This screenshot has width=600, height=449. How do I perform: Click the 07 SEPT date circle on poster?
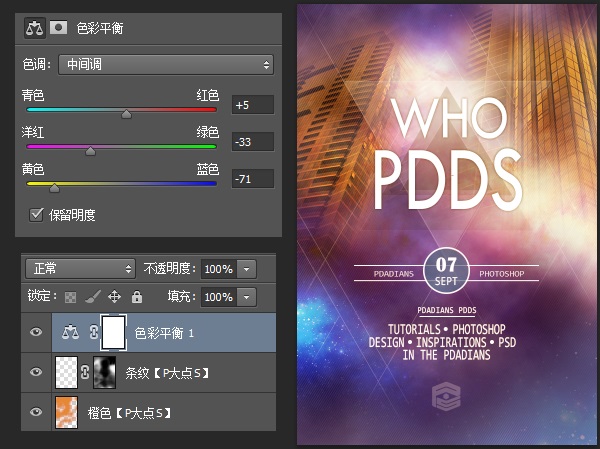446,271
